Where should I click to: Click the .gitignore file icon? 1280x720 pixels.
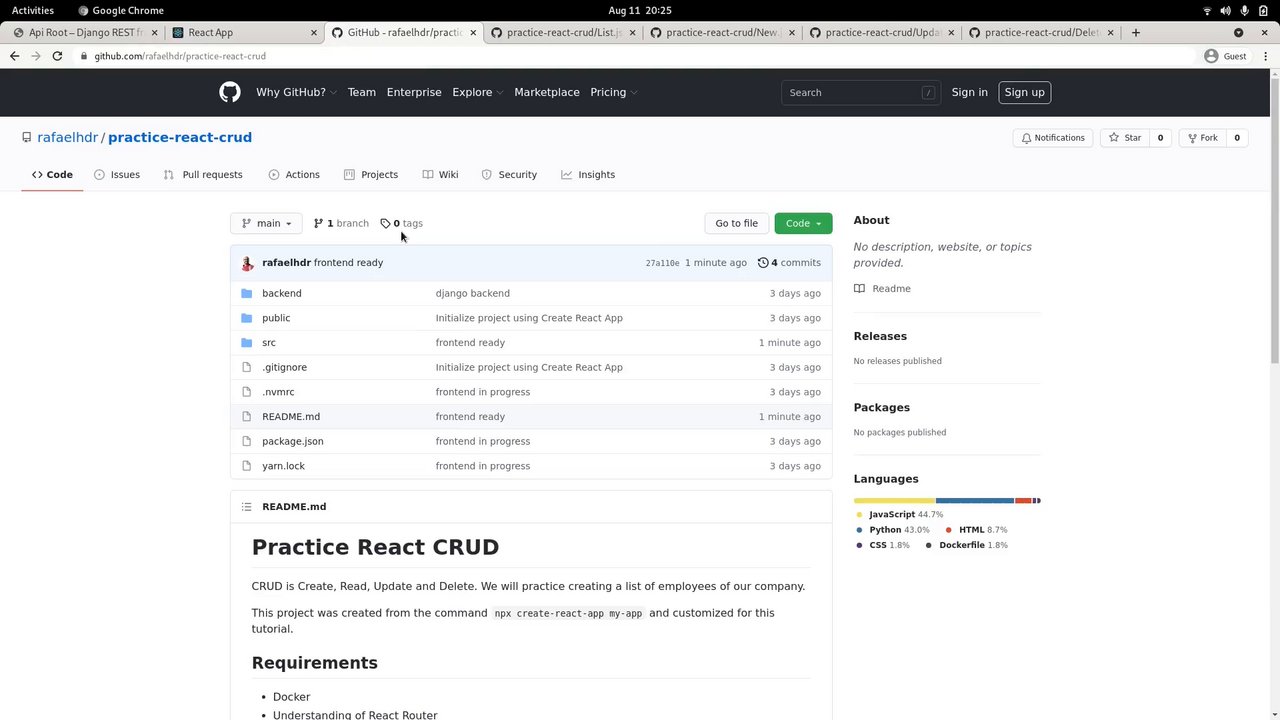click(x=247, y=367)
